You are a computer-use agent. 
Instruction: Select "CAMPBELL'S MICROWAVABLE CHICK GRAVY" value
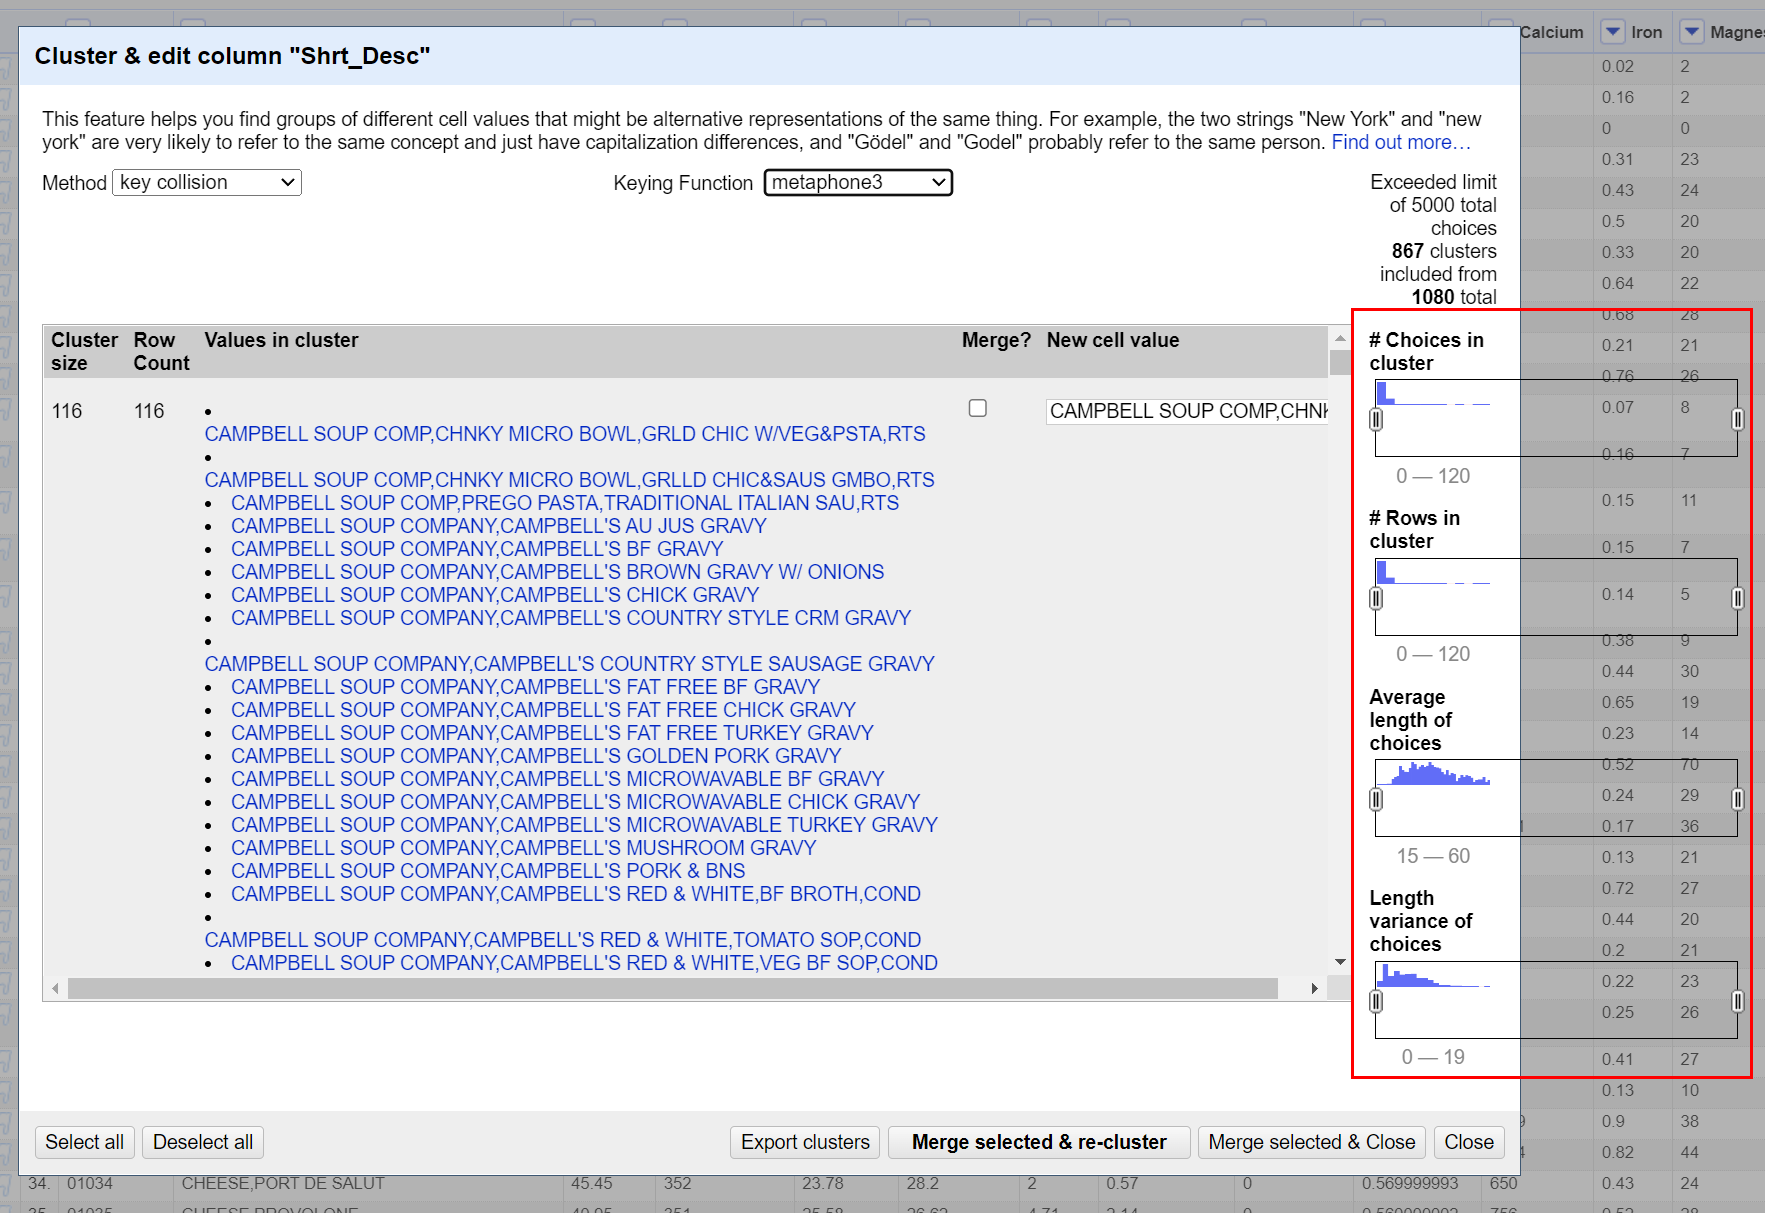tap(576, 802)
